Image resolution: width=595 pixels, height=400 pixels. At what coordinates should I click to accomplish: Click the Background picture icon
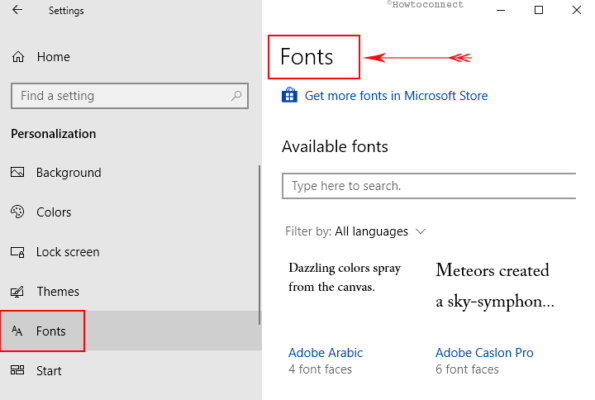17,172
